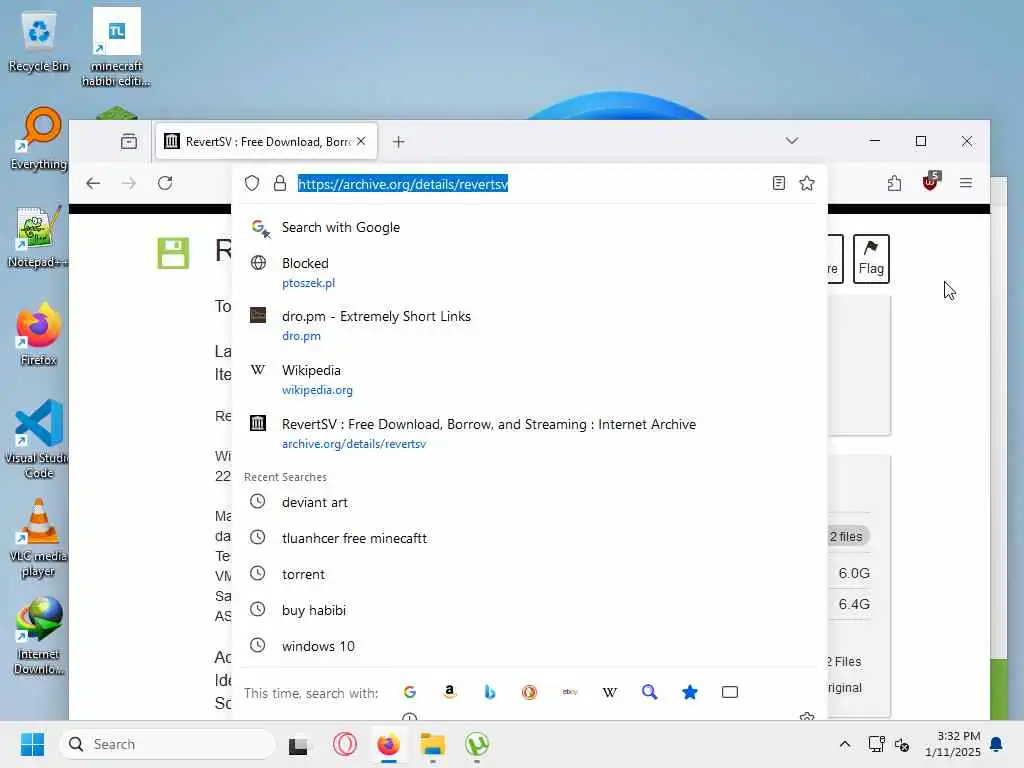
Task: Search this time with Amazon icon
Action: (449, 692)
